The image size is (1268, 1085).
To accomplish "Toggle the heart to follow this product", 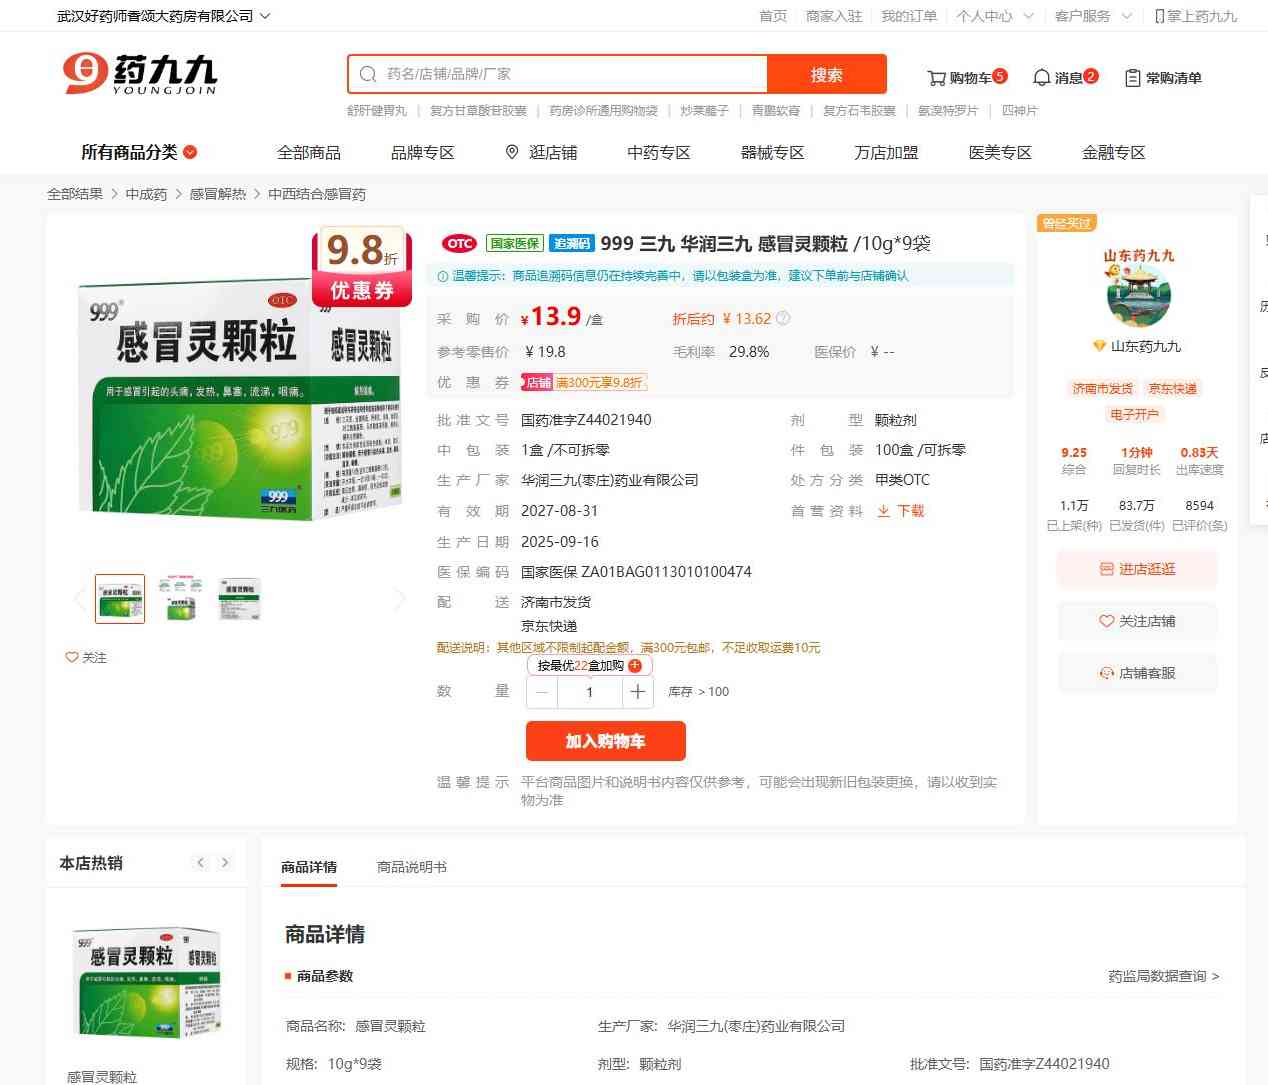I will point(72,657).
